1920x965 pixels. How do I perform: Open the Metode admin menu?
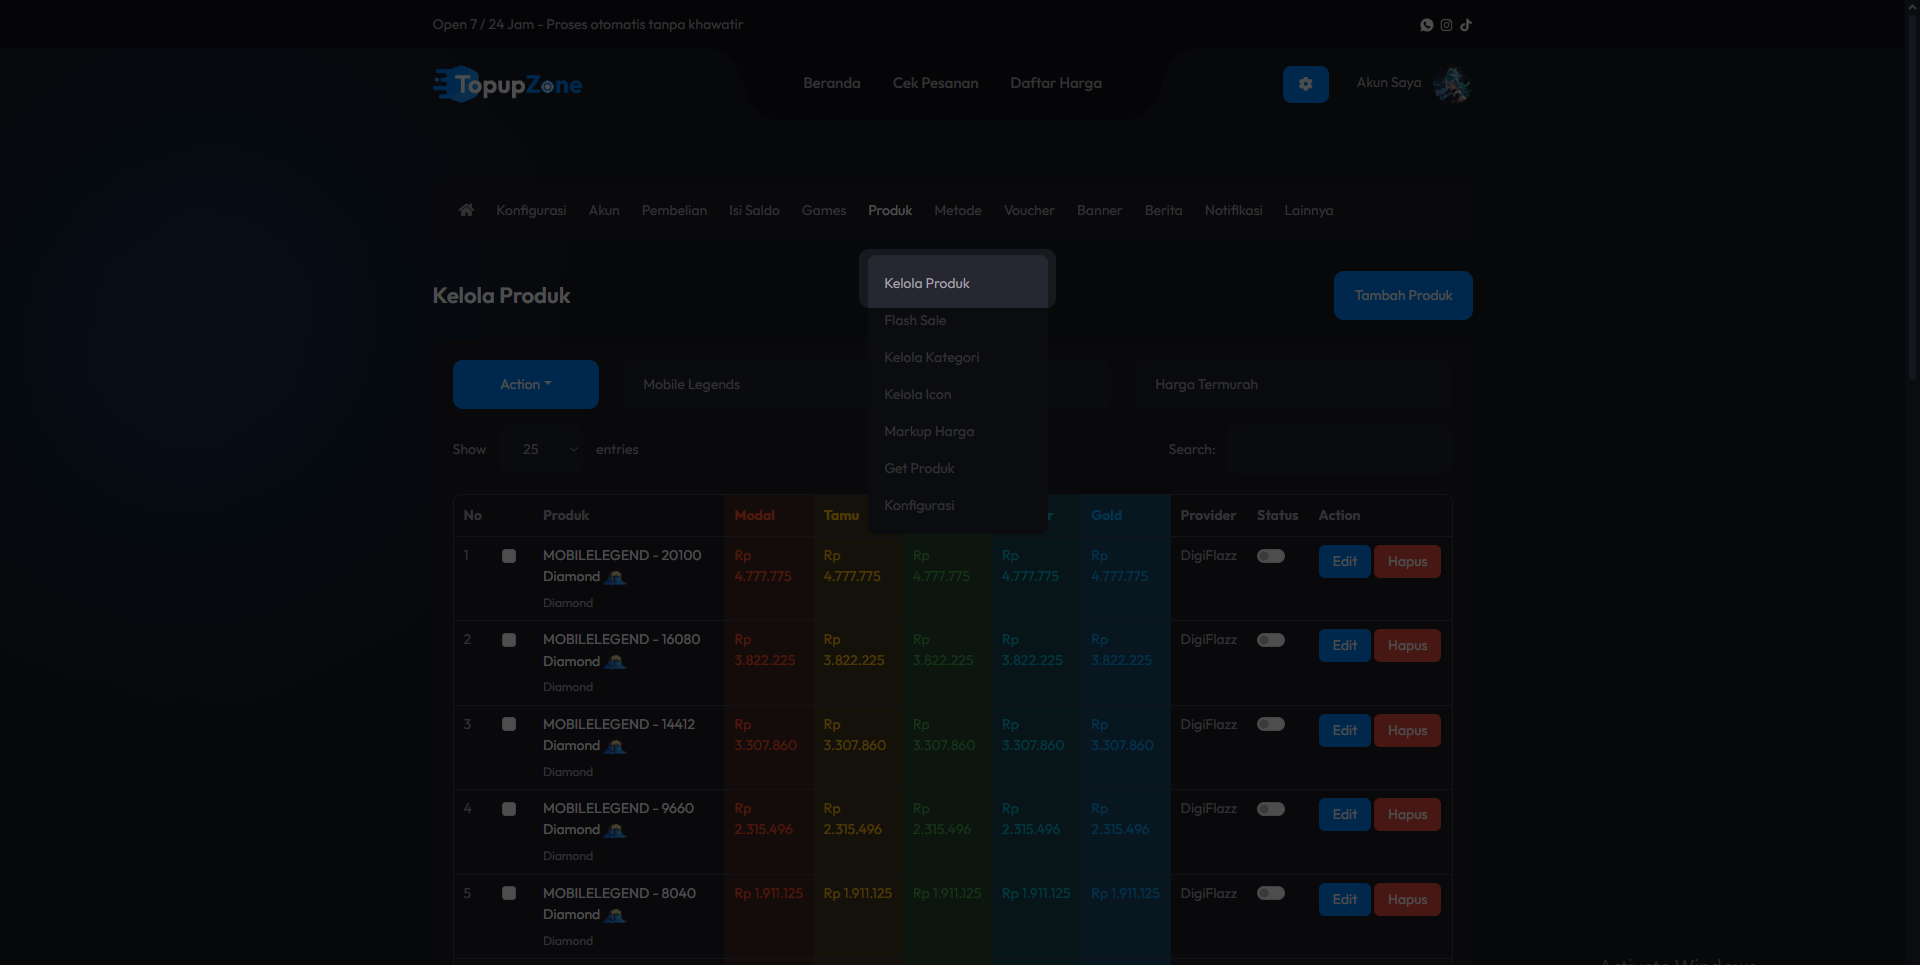coord(958,210)
